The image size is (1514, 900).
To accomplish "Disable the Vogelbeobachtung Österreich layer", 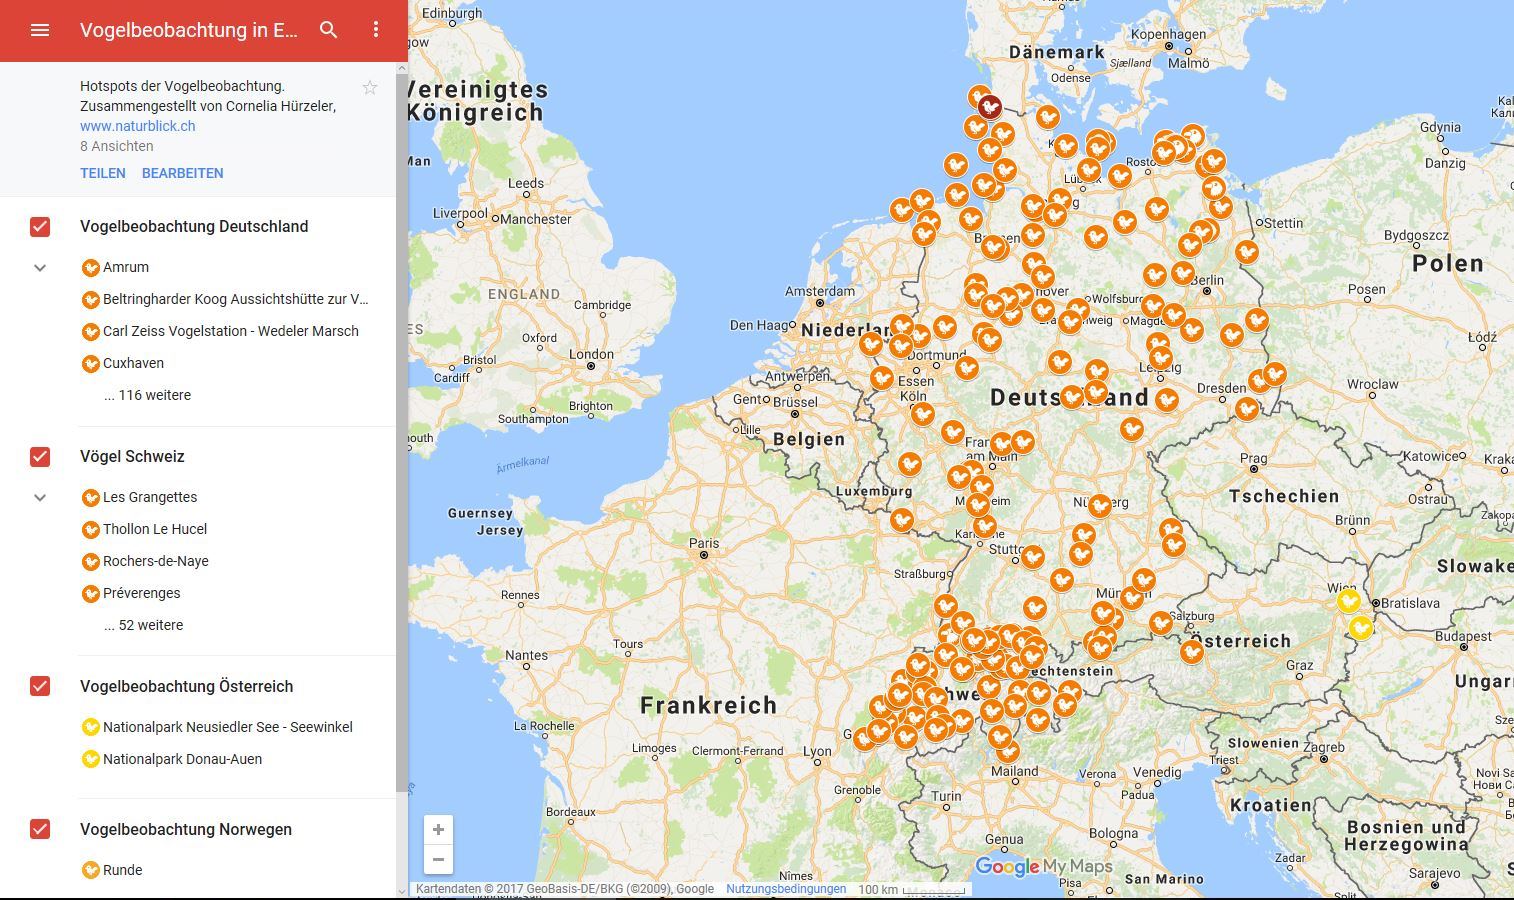I will pyautogui.click(x=40, y=687).
